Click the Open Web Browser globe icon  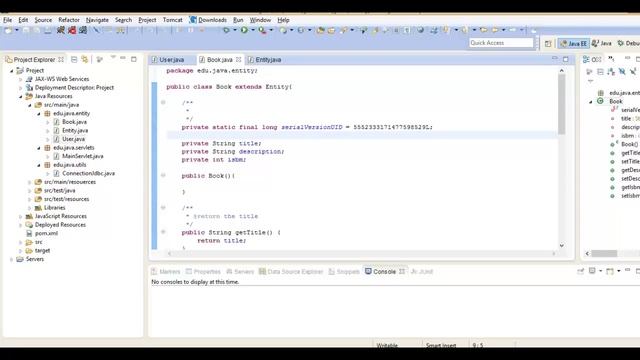click(420, 30)
